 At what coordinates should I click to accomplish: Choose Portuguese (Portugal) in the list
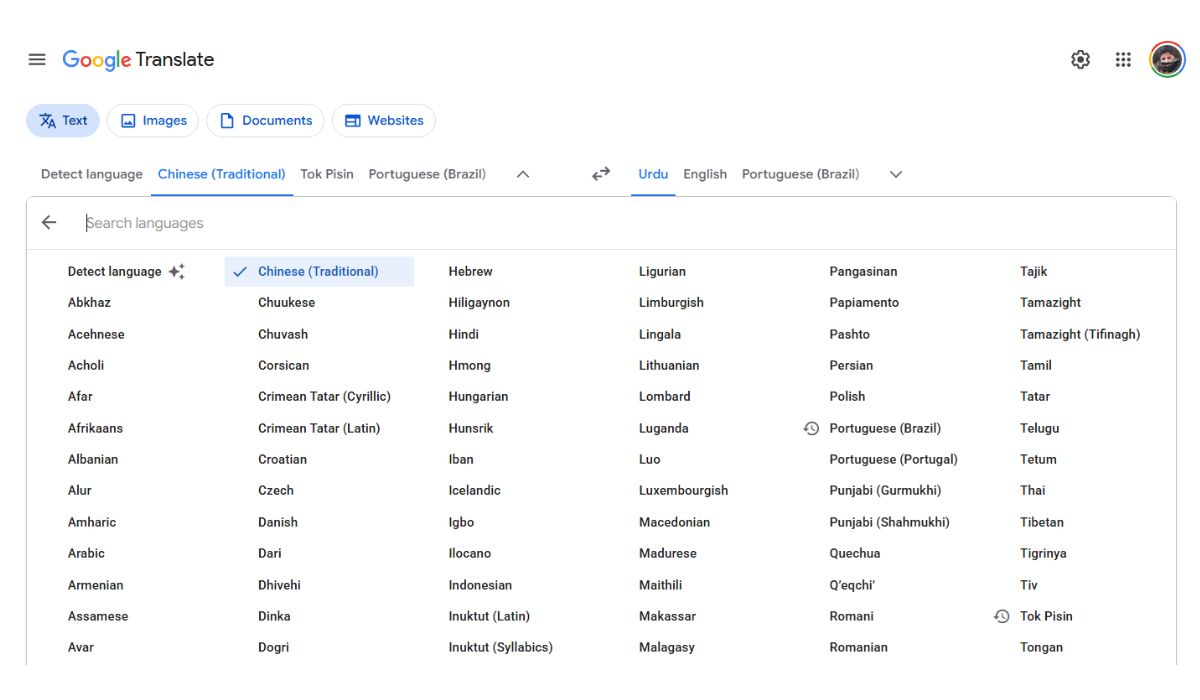point(891,459)
